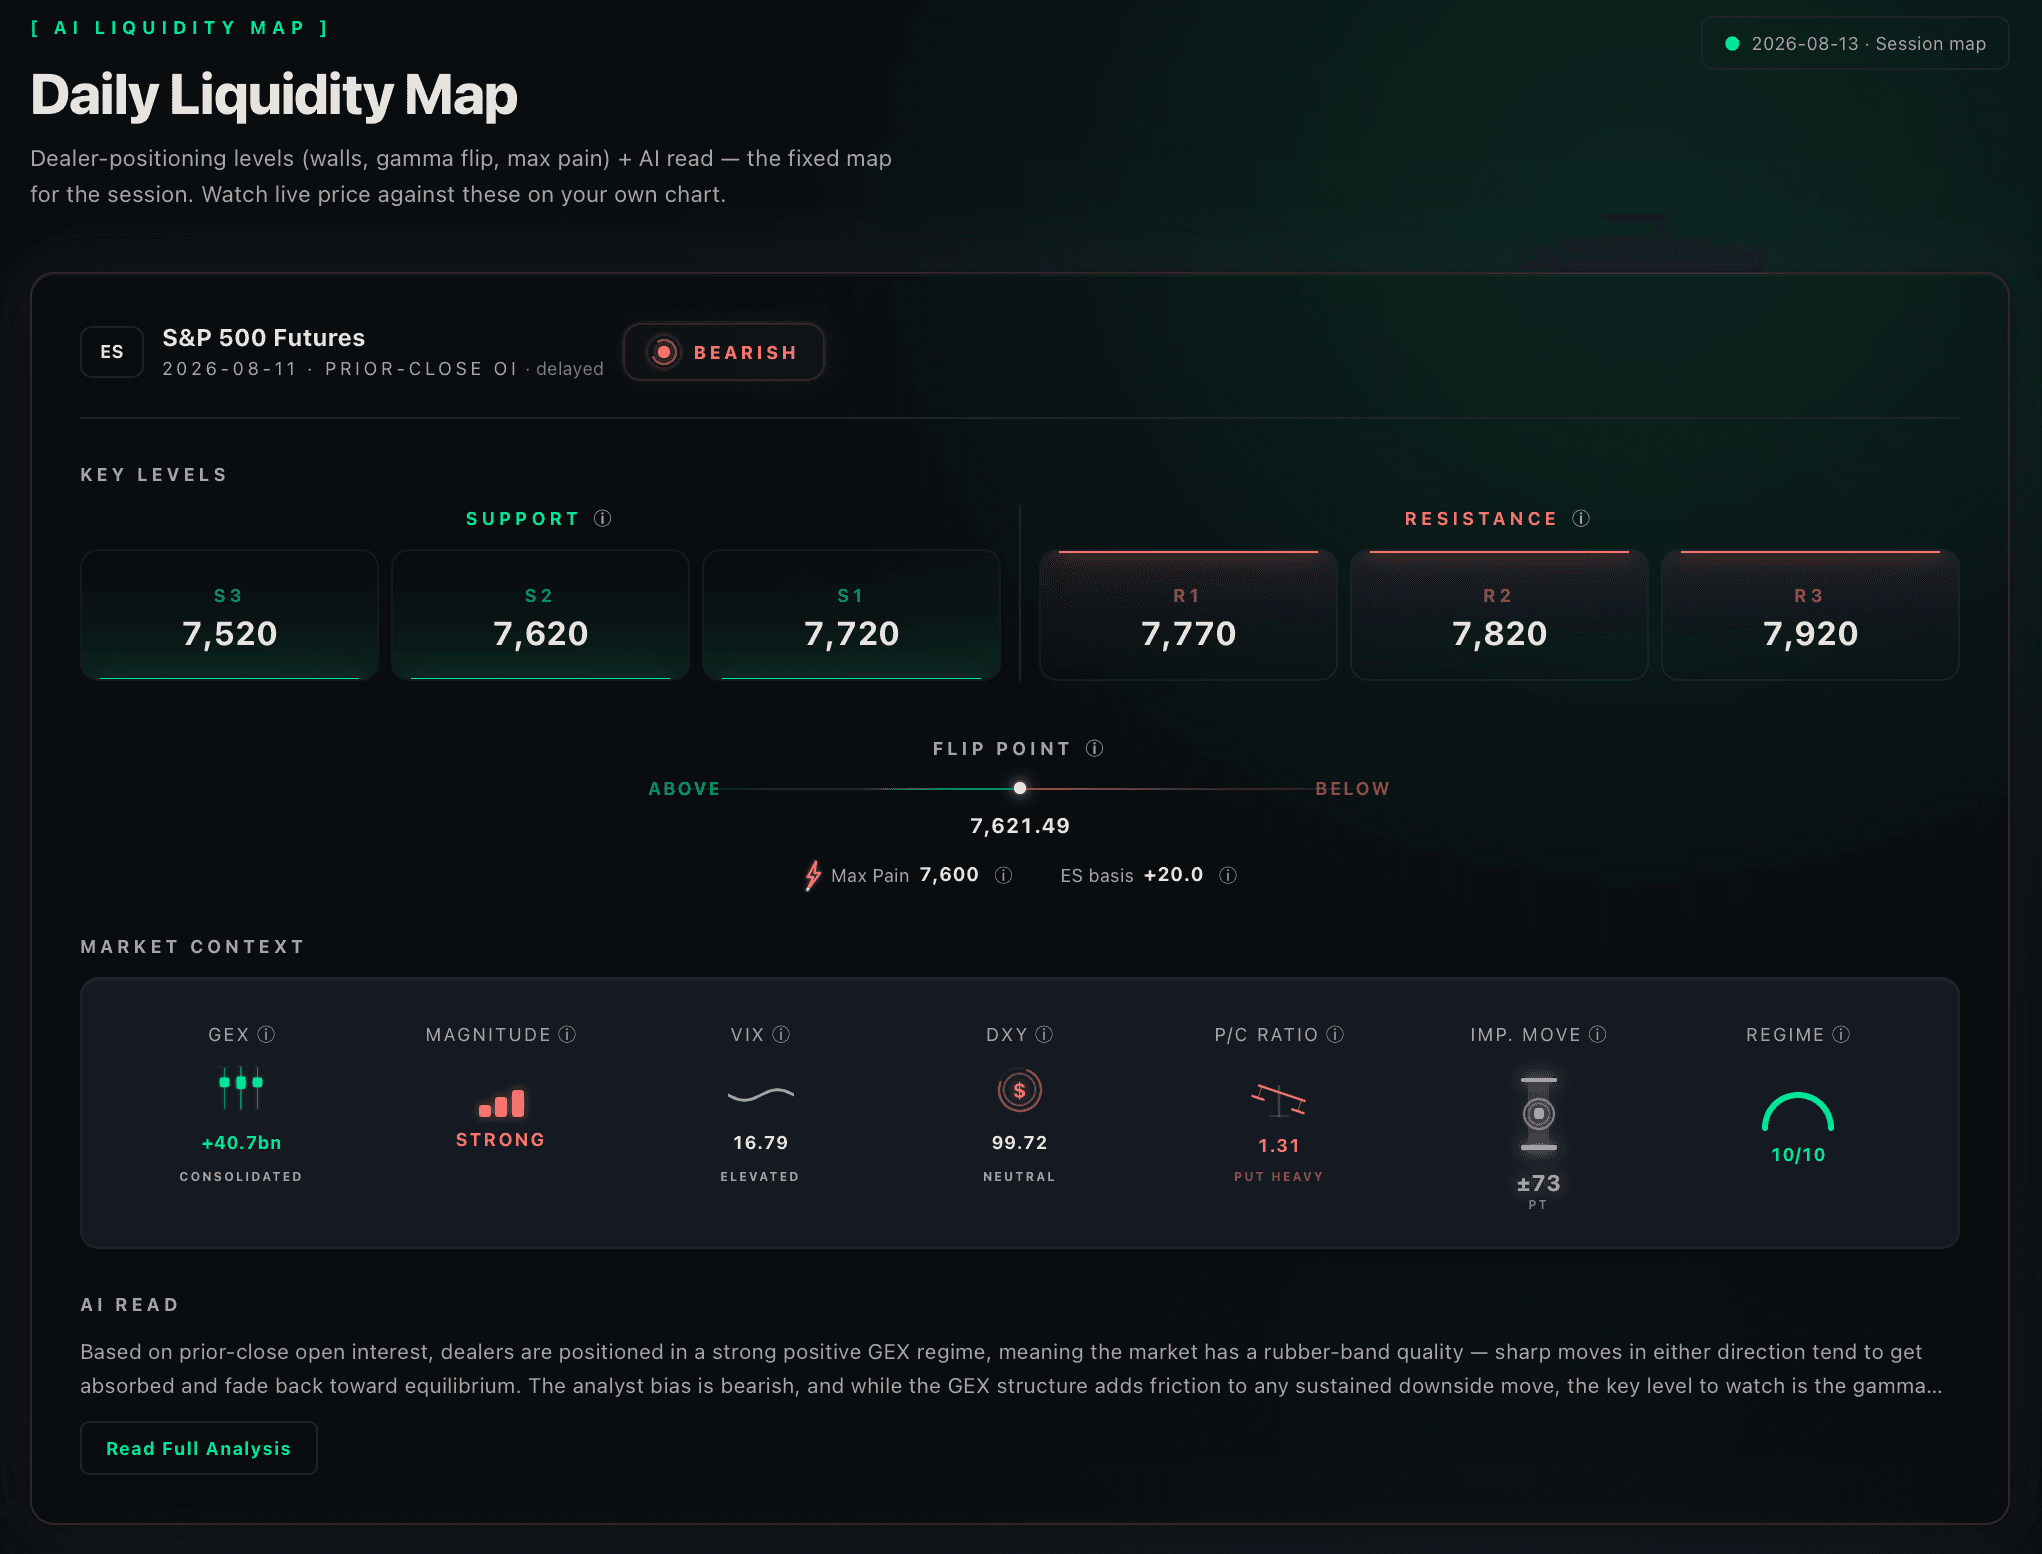Click the NEUTRAL label under DXY
The height and width of the screenshot is (1554, 2042).
coord(1019,1177)
